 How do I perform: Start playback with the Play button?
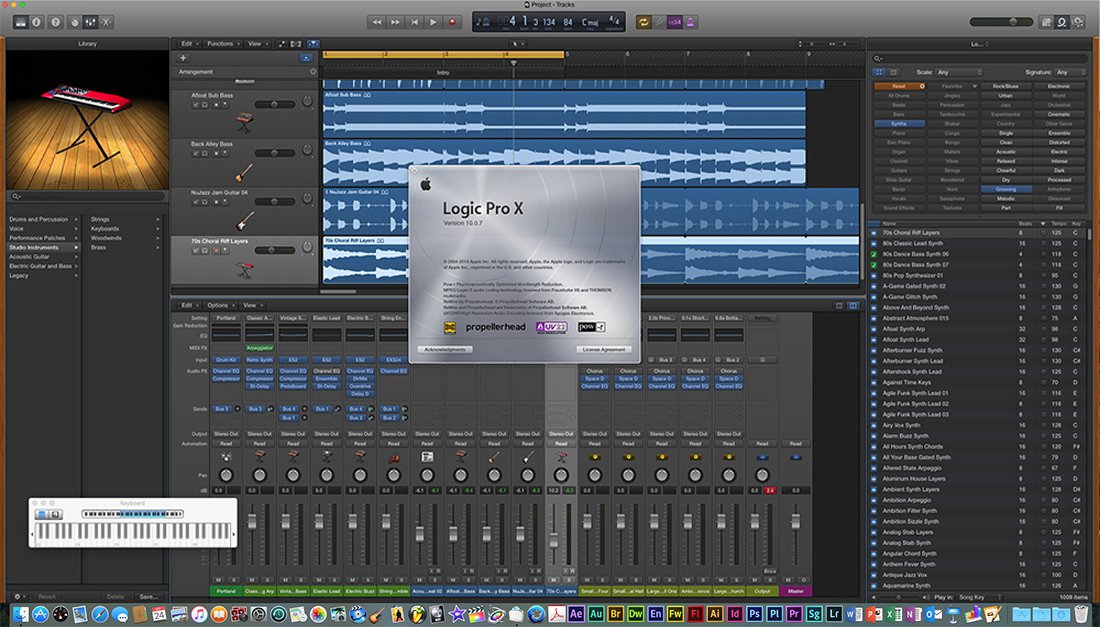pos(434,22)
